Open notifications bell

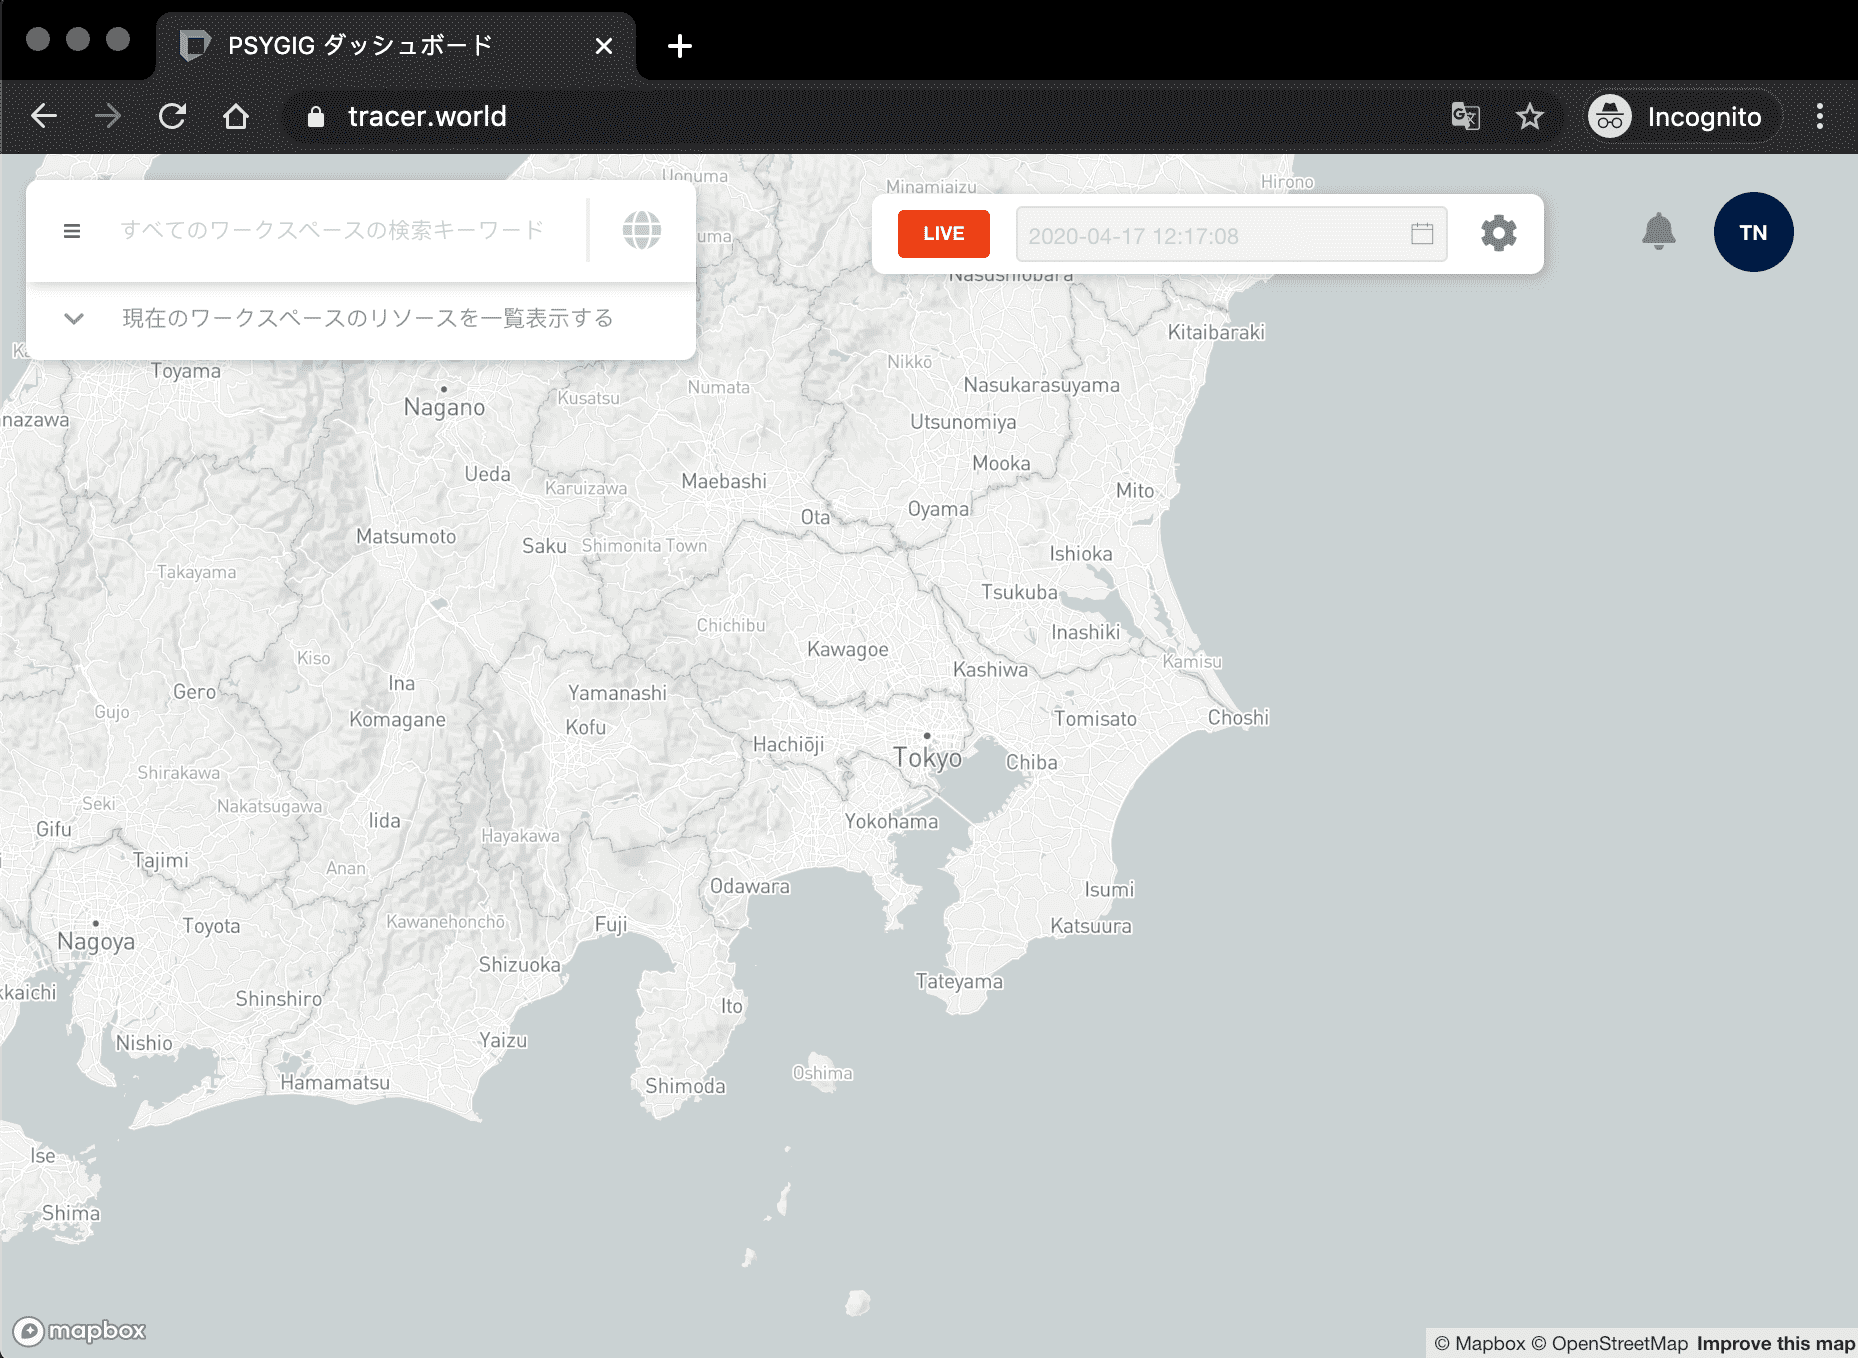(x=1658, y=231)
